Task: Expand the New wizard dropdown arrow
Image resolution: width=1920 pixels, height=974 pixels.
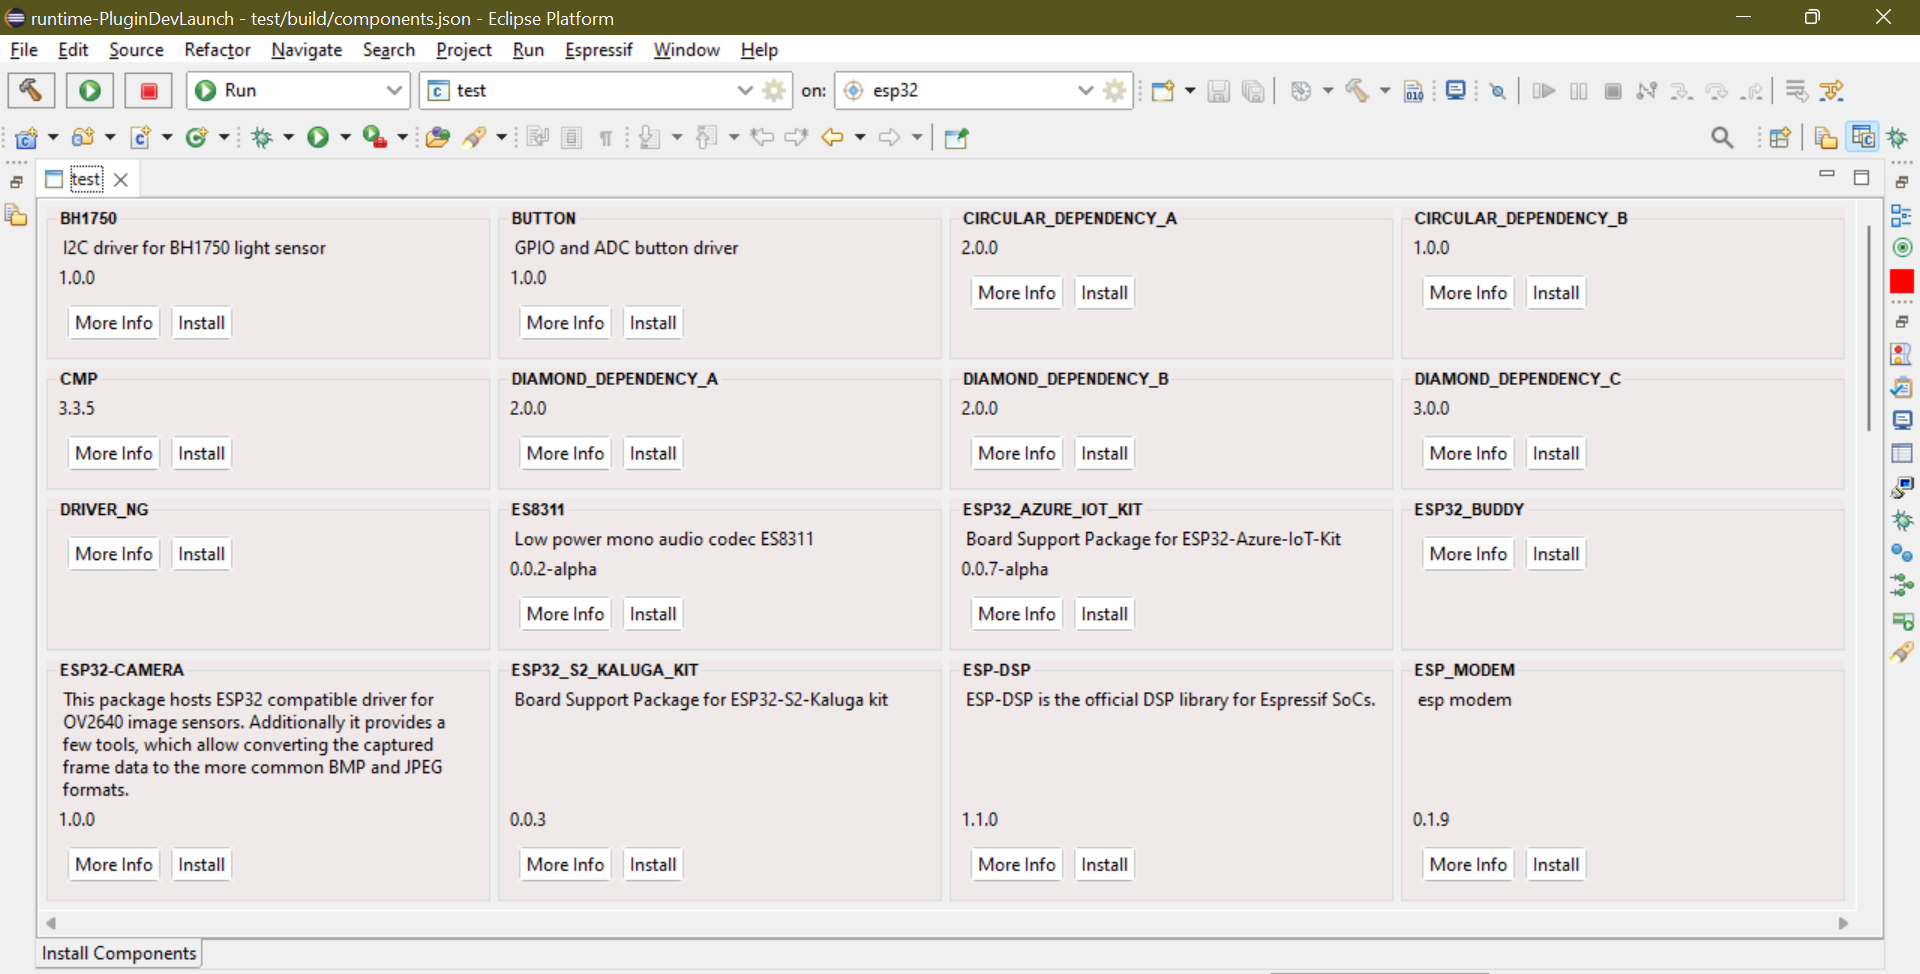Action: [1190, 91]
